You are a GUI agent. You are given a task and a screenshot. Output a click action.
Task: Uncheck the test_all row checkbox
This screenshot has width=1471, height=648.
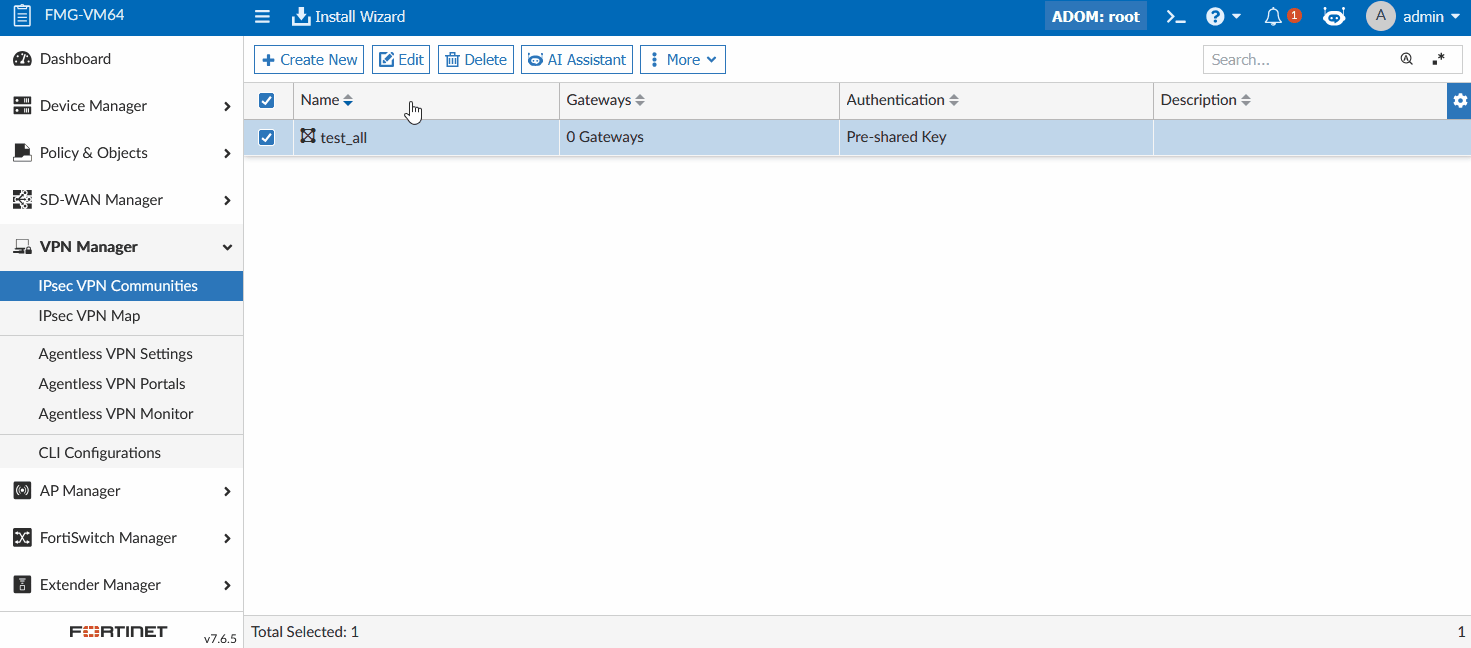point(267,138)
